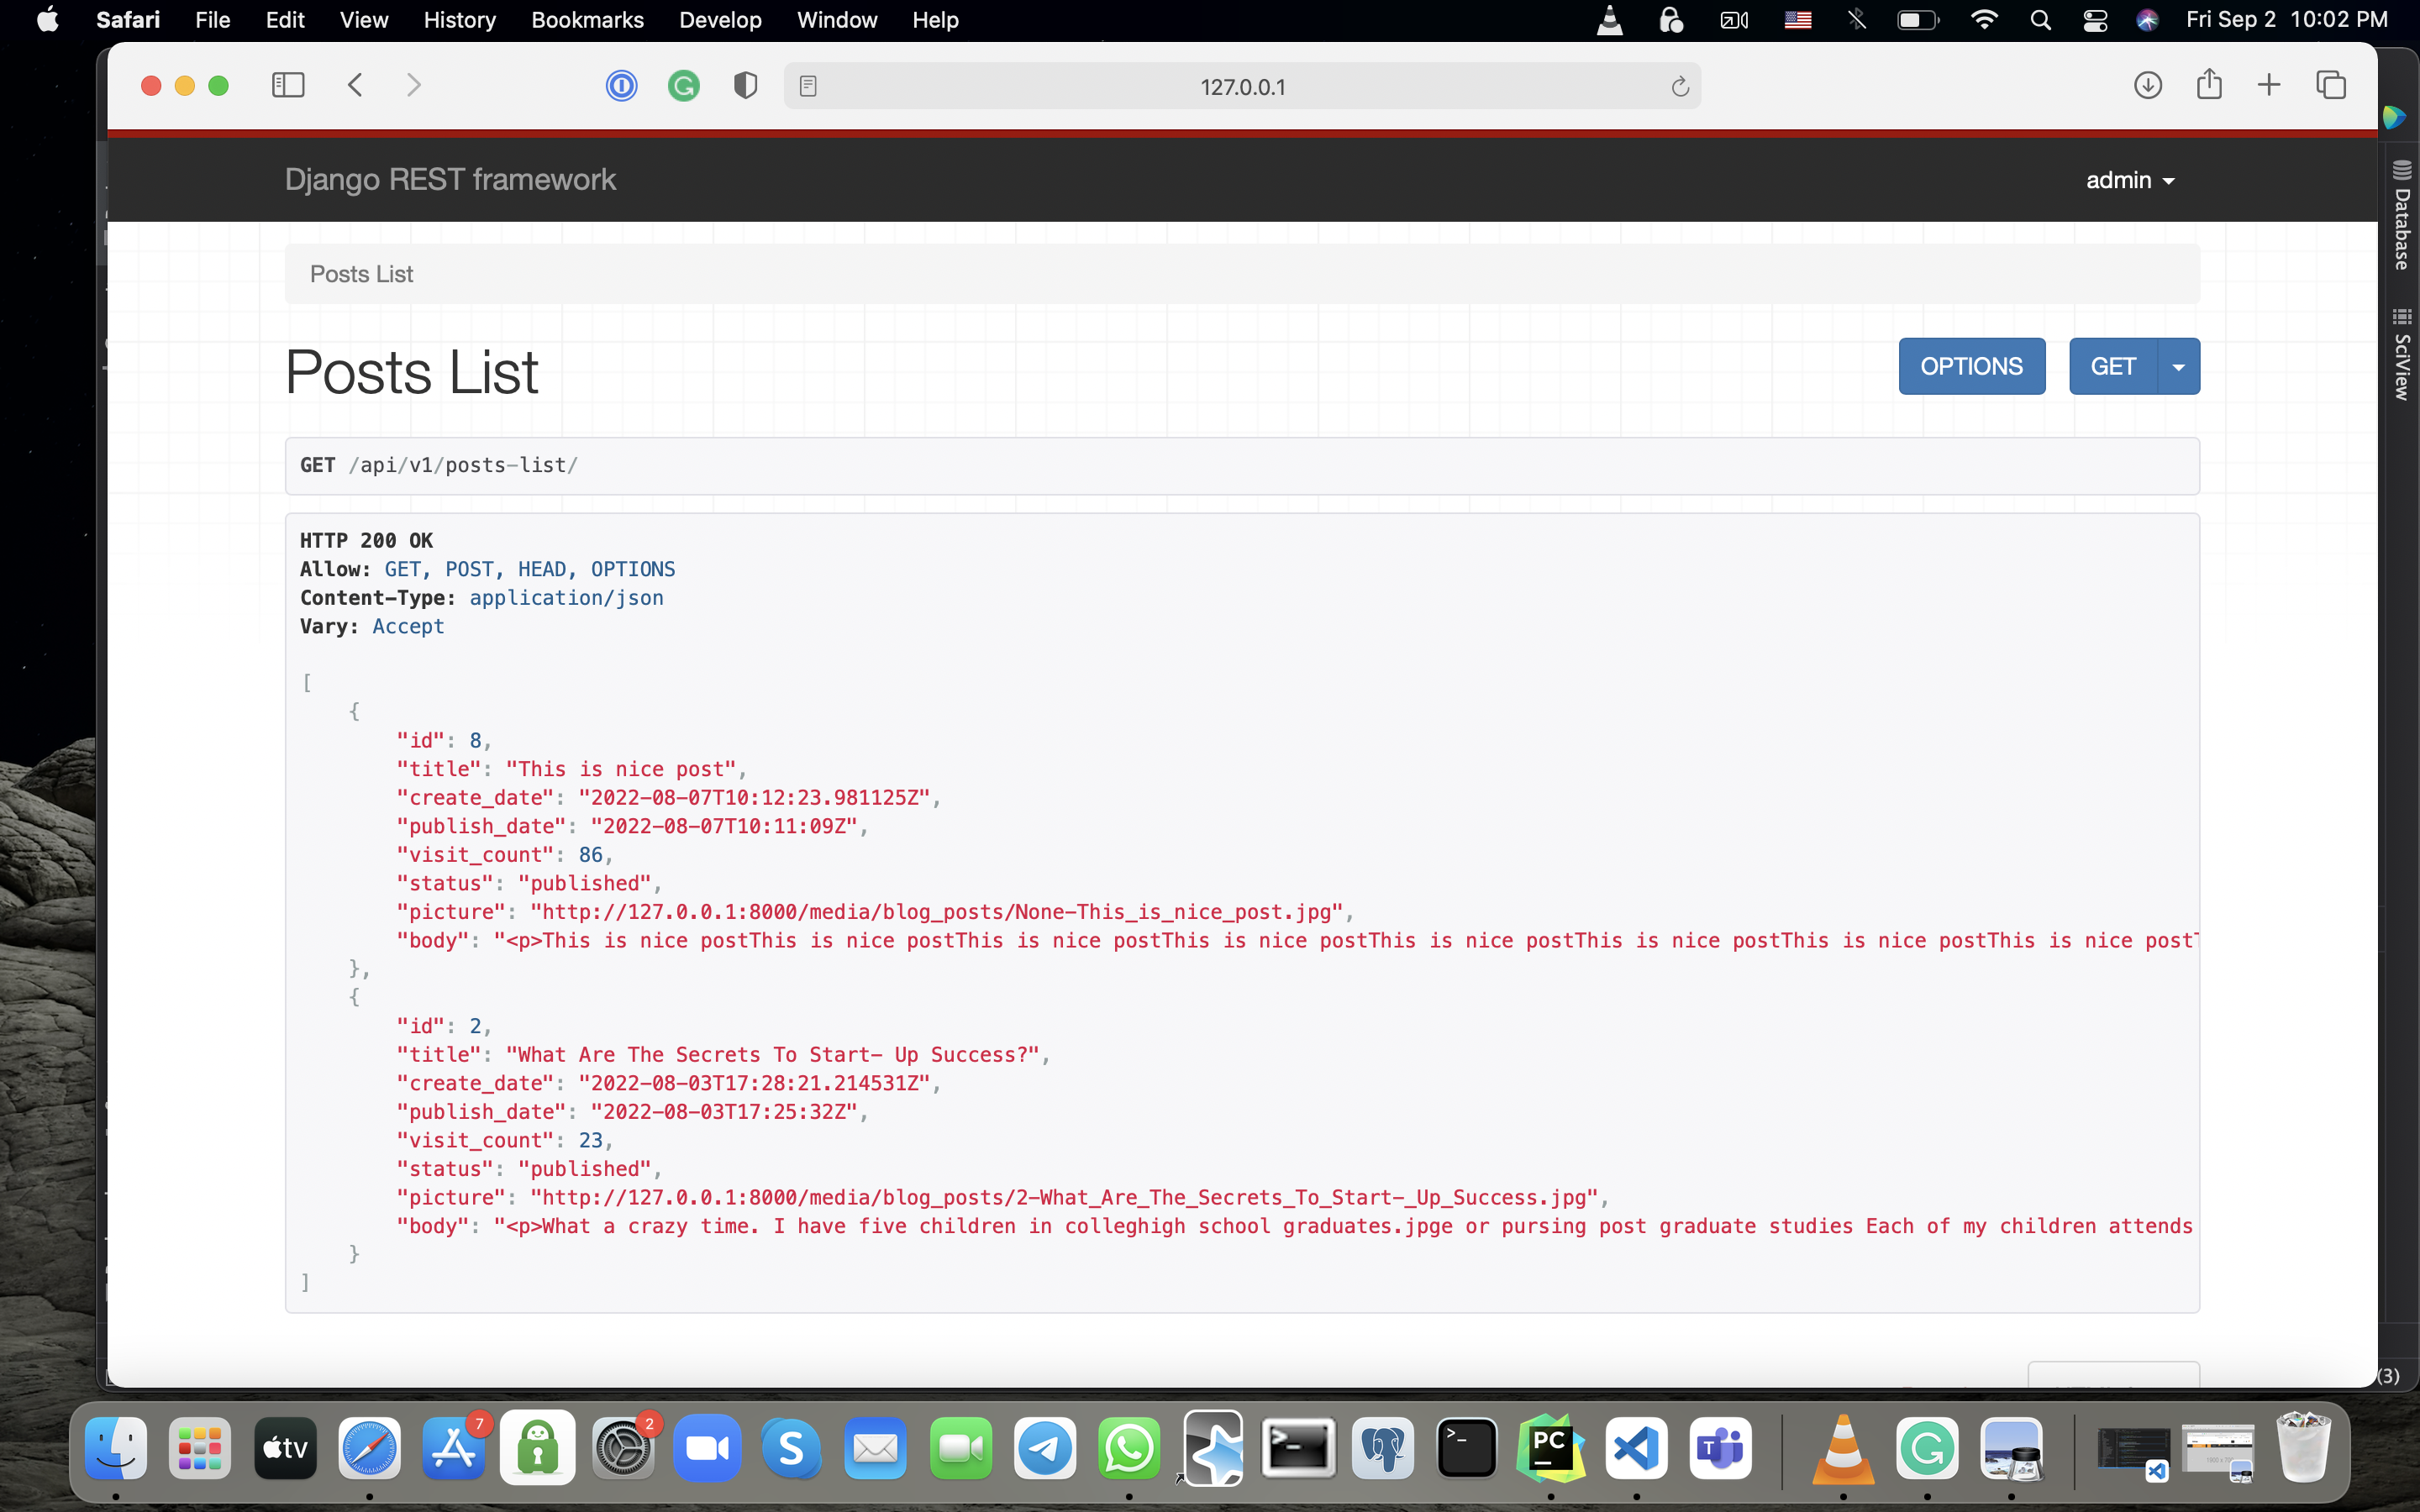Open the Develop menu

(x=720, y=20)
